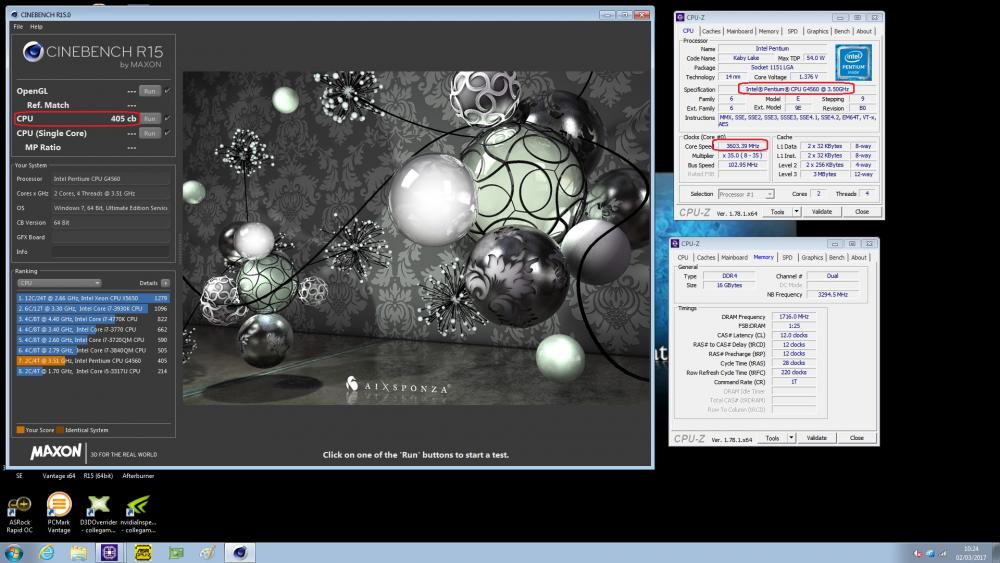Open Mainboard tab in lower CPU-Z window
This screenshot has height=563, width=1000.
pyautogui.click(x=734, y=258)
